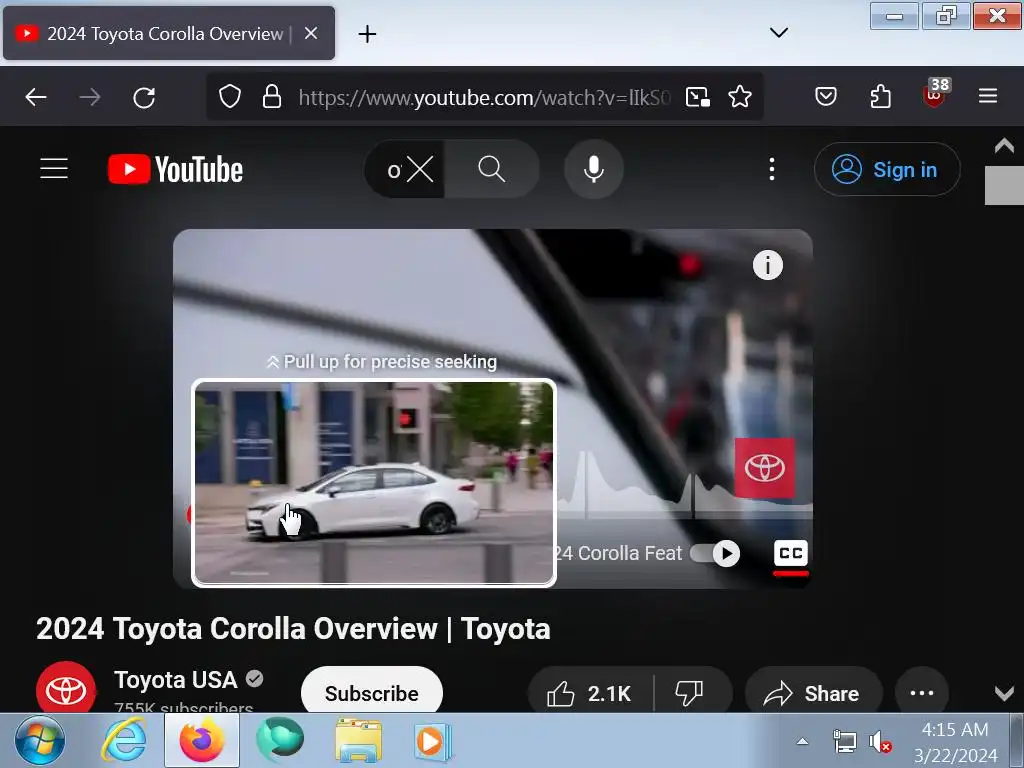Screen dimensions: 1024x768
Task: Click the page scrollbar up arrow
Action: coord(1004,145)
